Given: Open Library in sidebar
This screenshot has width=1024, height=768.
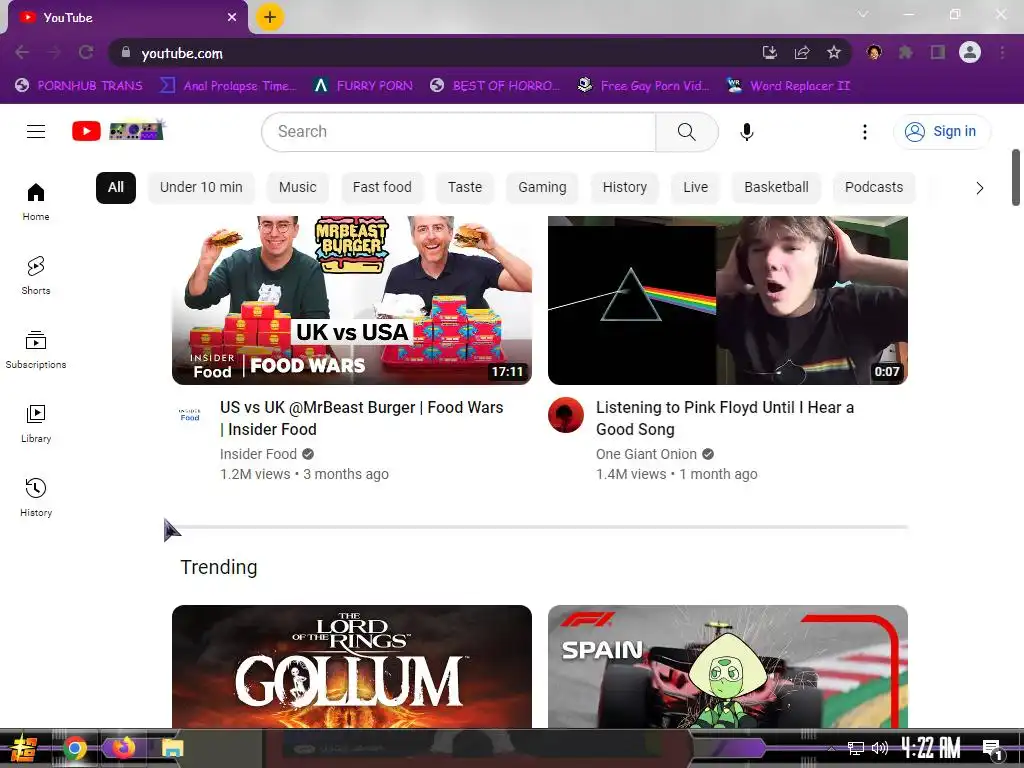Looking at the screenshot, I should click(36, 423).
